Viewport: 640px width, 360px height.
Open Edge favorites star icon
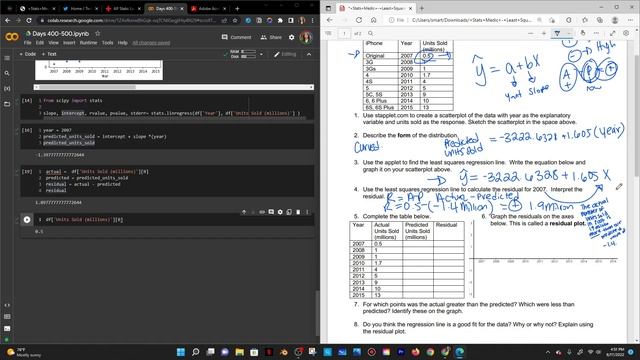tap(584, 20)
